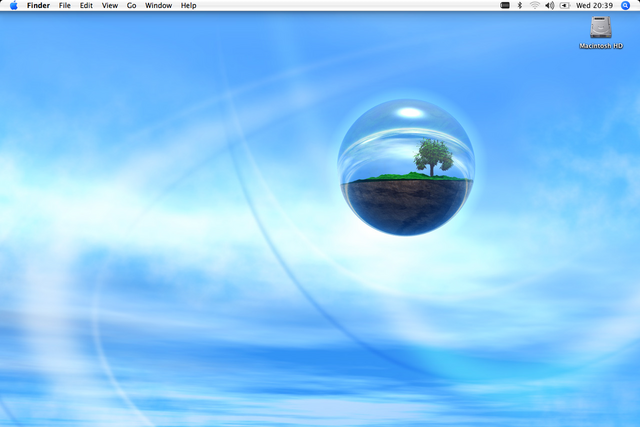Show the AirPort Wi-Fi status menu

click(535, 6)
